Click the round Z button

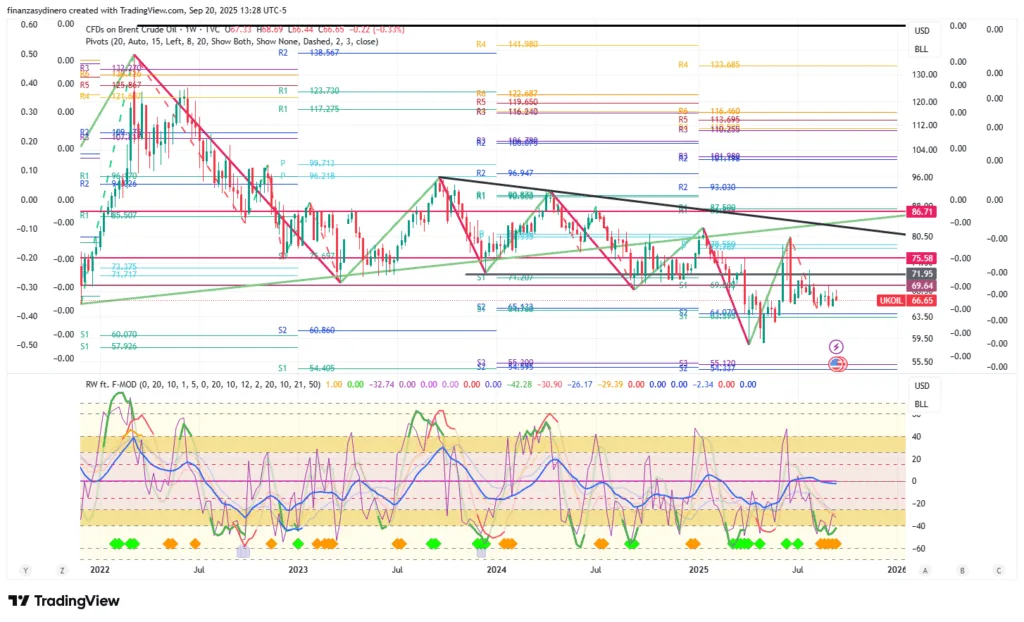coord(62,570)
